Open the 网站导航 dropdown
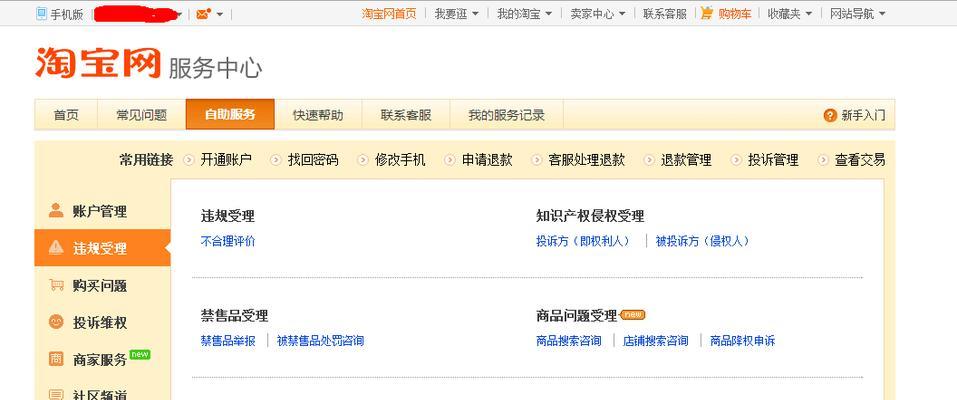The width and height of the screenshot is (957, 400). coord(858,13)
